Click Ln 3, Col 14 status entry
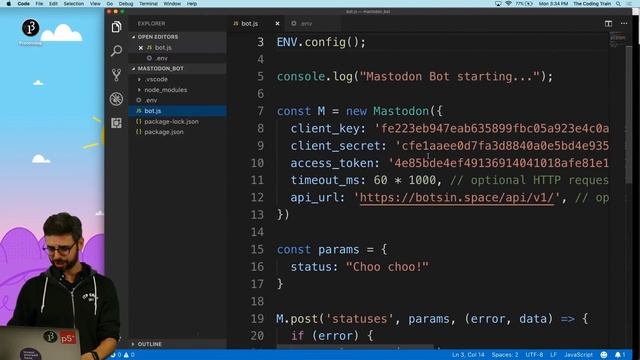 [x=468, y=355]
